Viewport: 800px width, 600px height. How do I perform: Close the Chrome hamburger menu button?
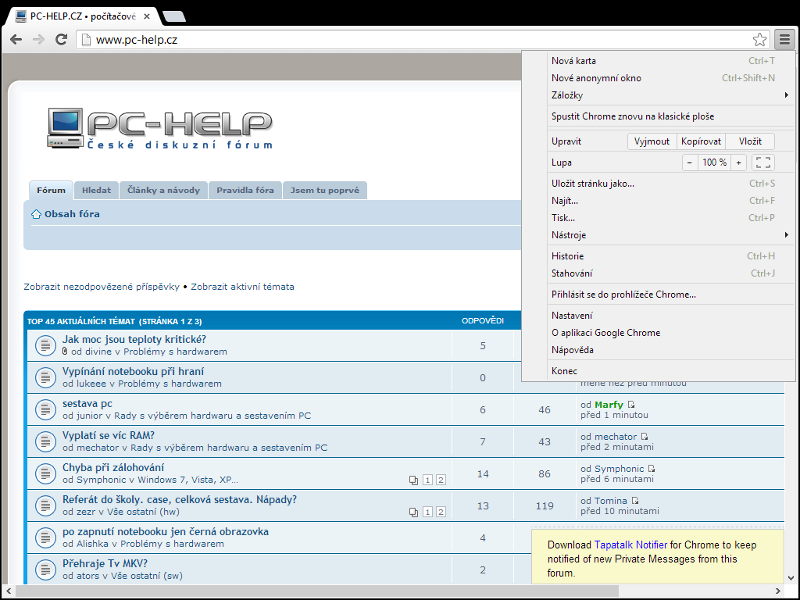pyautogui.click(x=784, y=39)
